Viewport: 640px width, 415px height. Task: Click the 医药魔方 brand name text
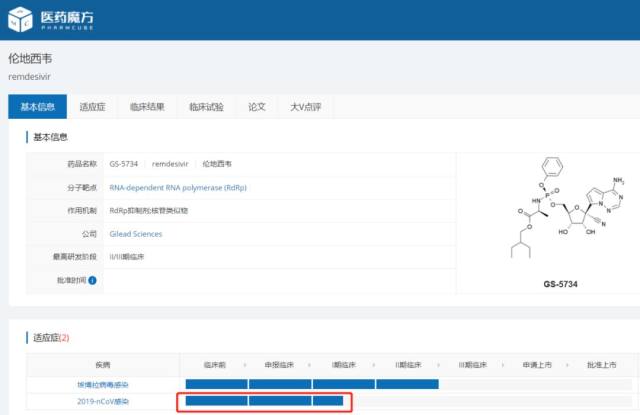pyautogui.click(x=67, y=17)
